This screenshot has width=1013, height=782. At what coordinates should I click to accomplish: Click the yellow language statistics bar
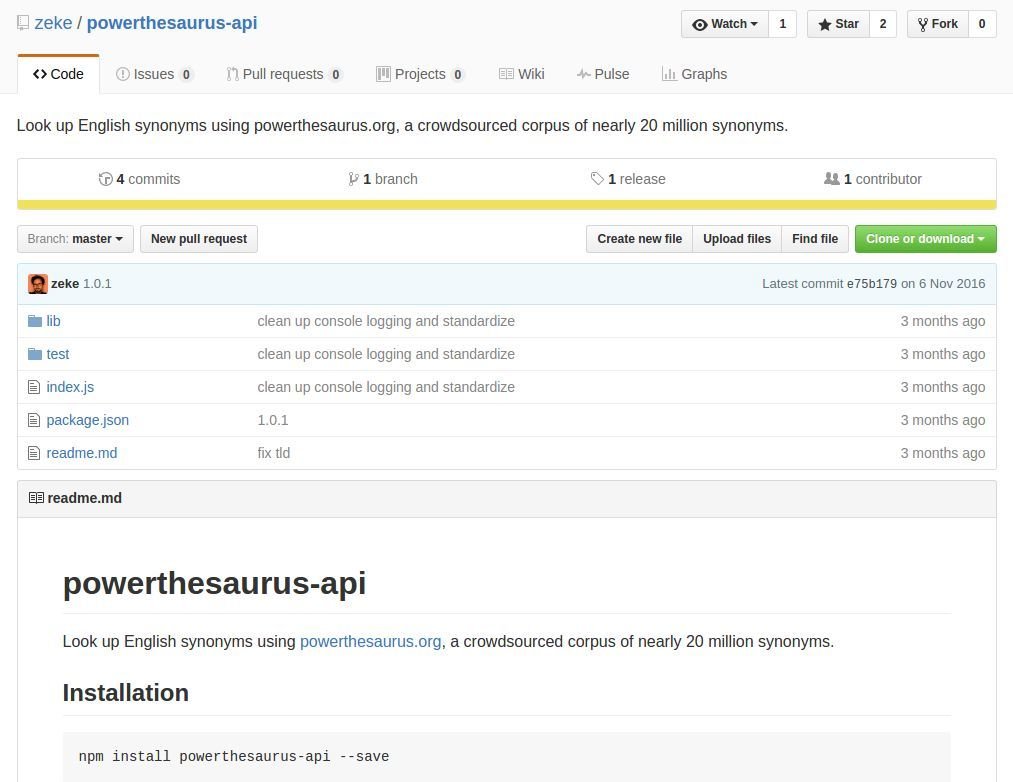(506, 205)
